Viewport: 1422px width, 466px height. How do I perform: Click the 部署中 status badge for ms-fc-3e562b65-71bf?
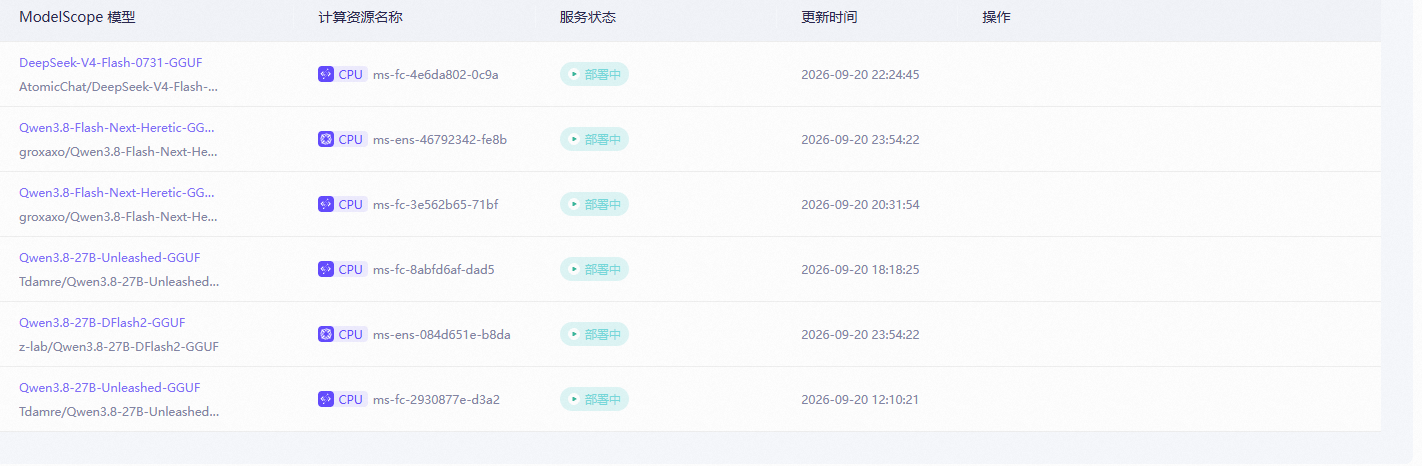pos(594,204)
